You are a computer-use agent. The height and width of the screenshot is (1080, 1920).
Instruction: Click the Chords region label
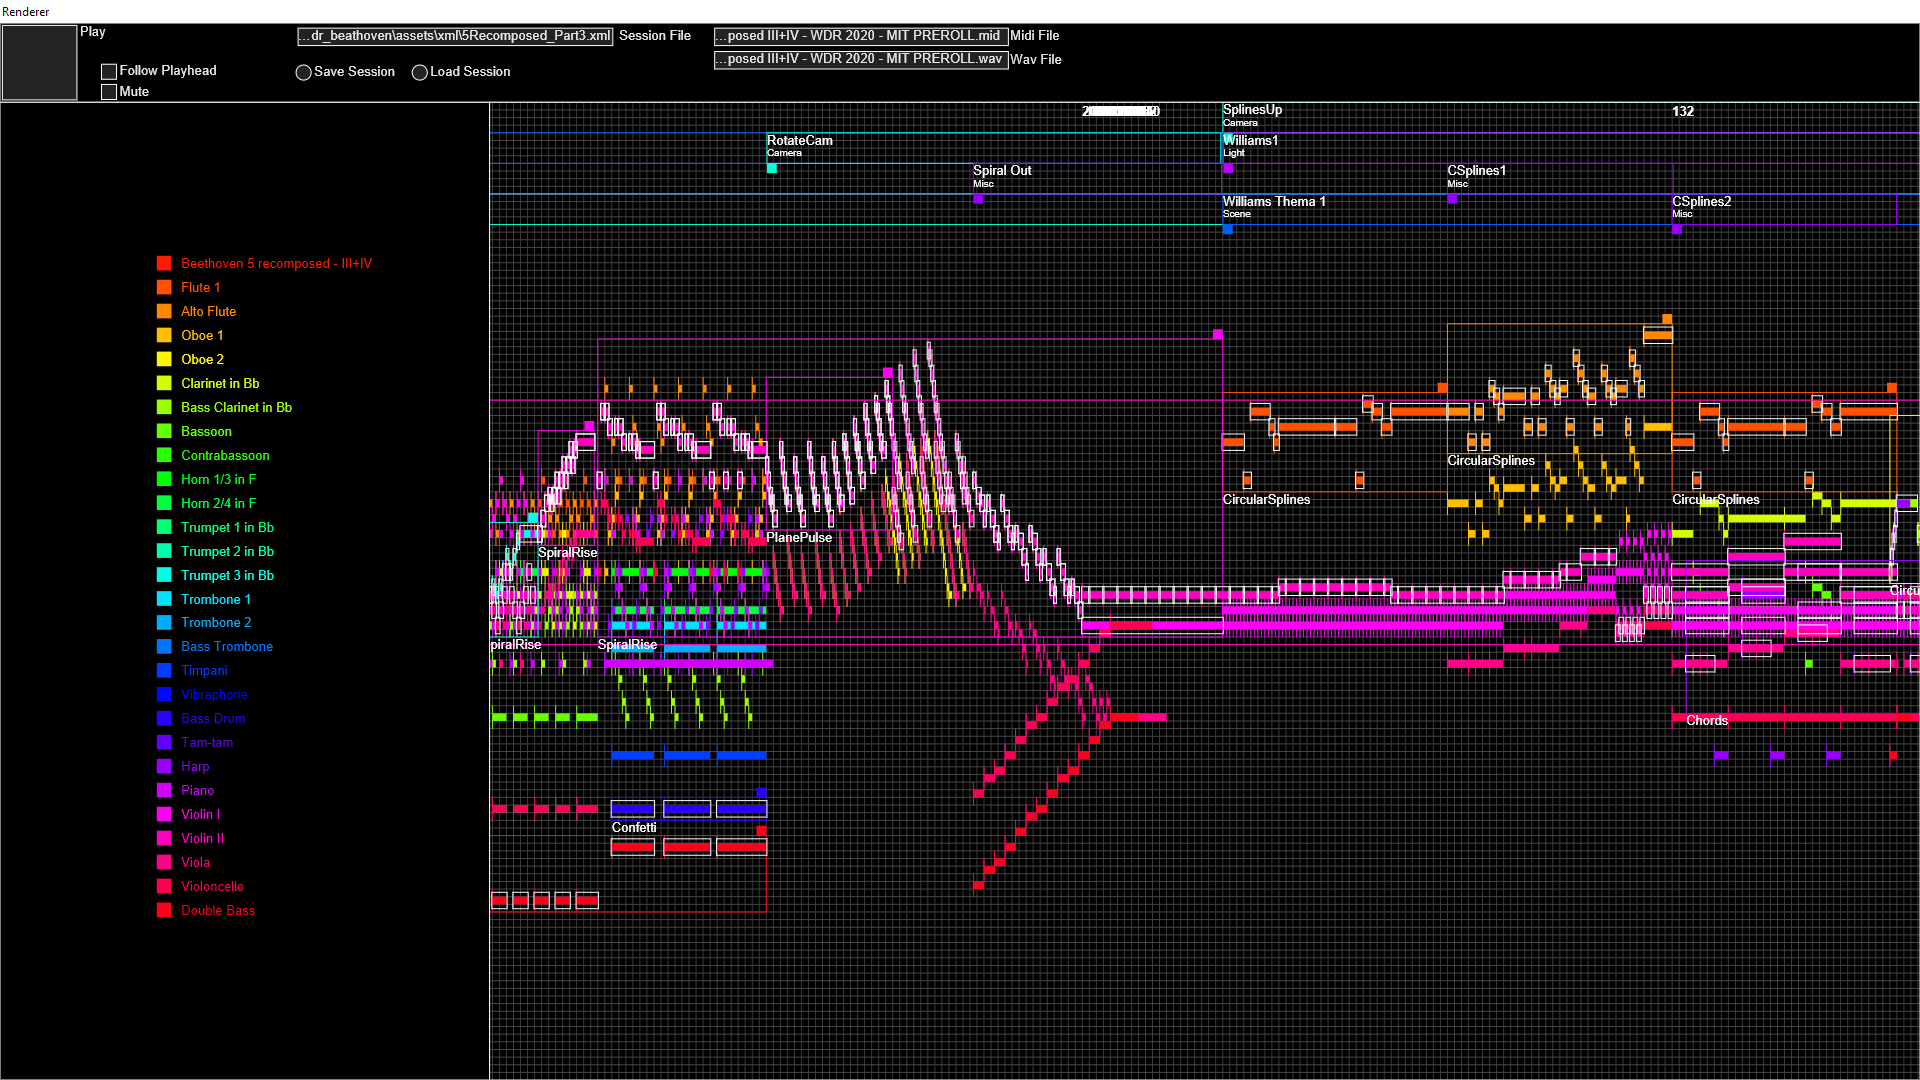1707,720
